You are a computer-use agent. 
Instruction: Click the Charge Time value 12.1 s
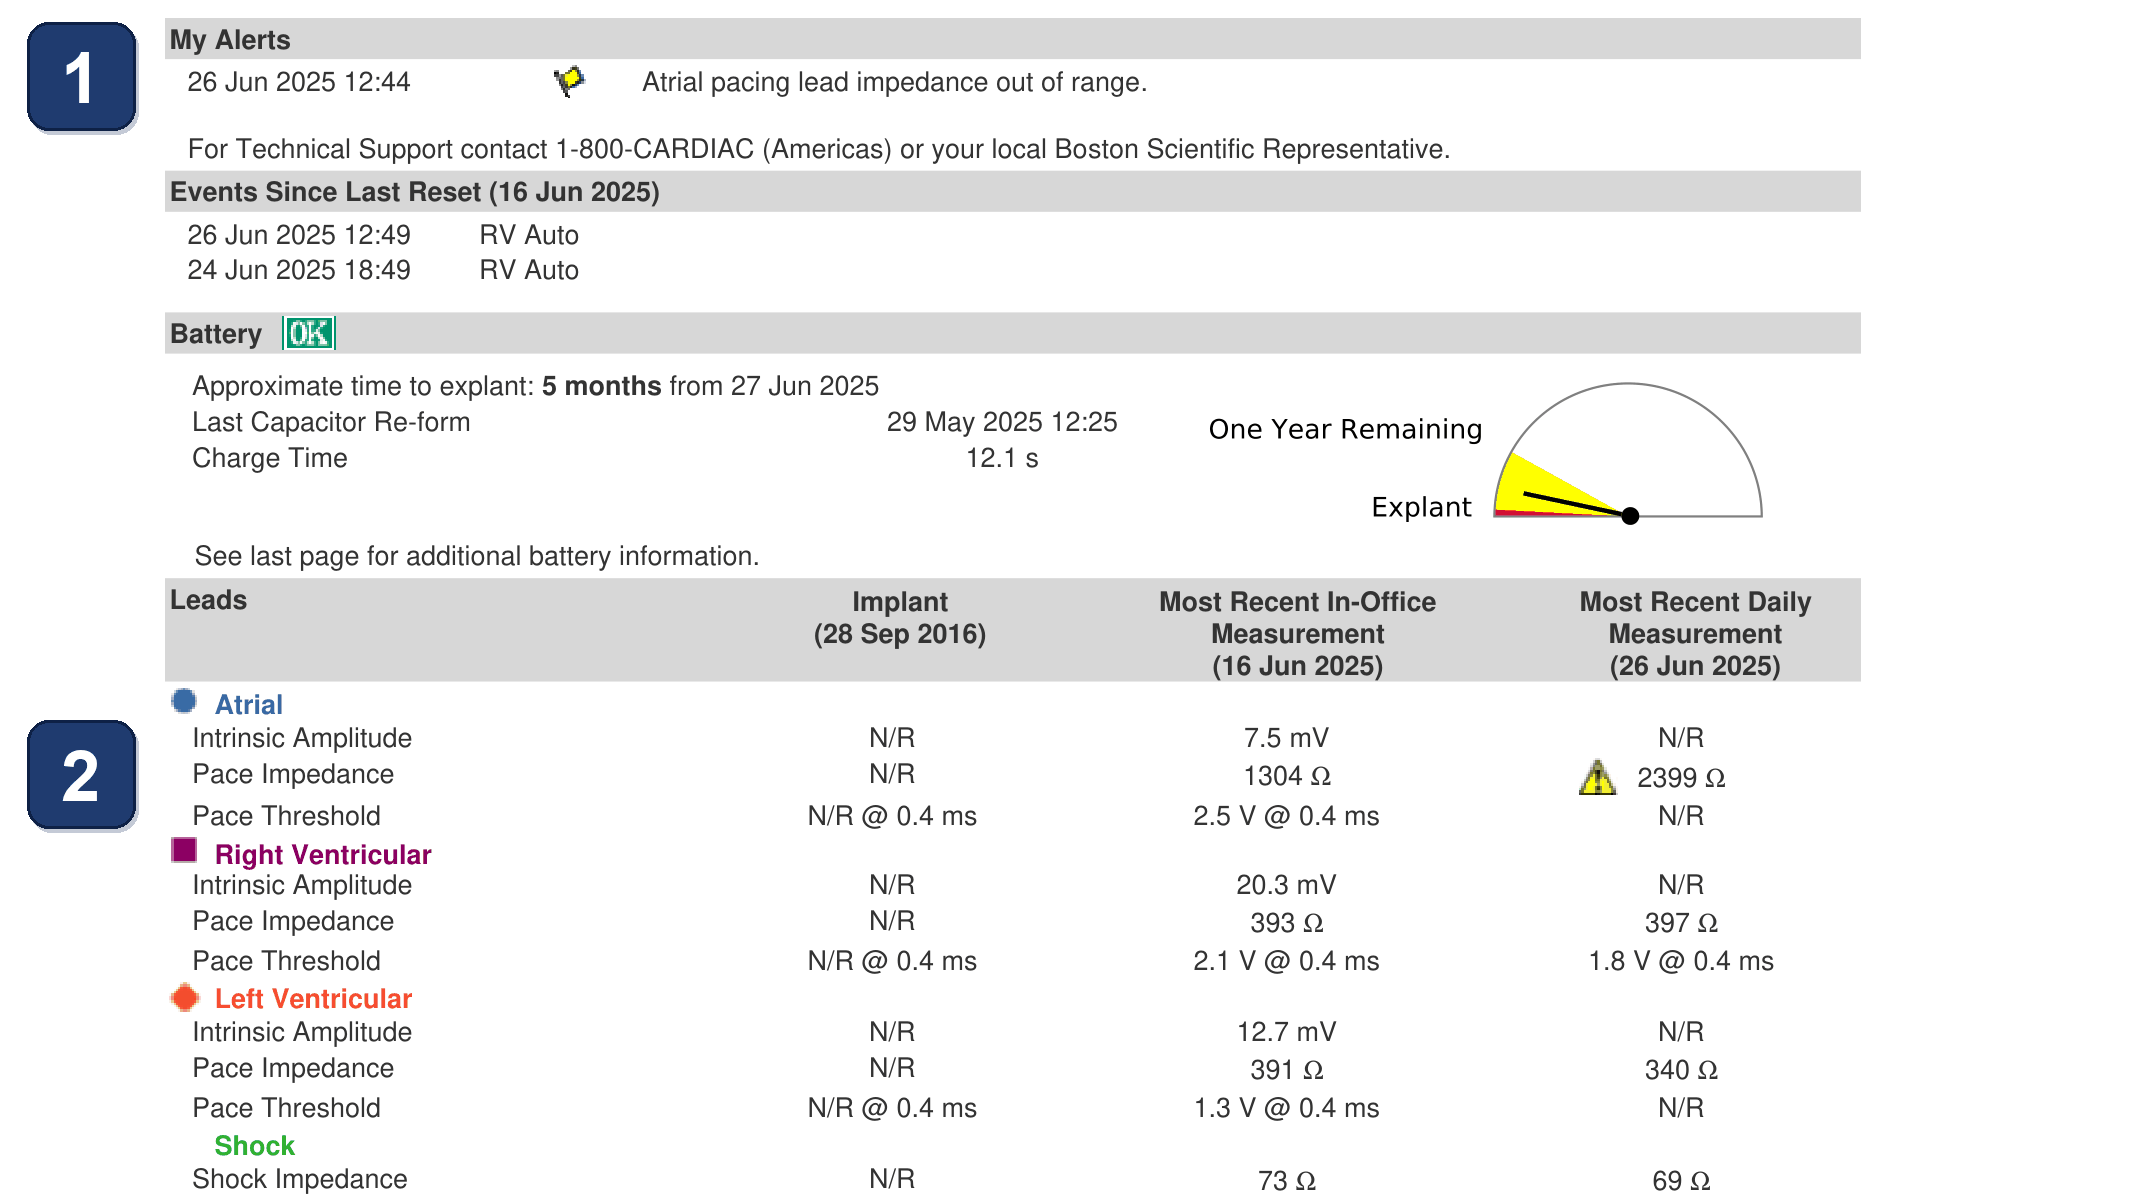1002,458
